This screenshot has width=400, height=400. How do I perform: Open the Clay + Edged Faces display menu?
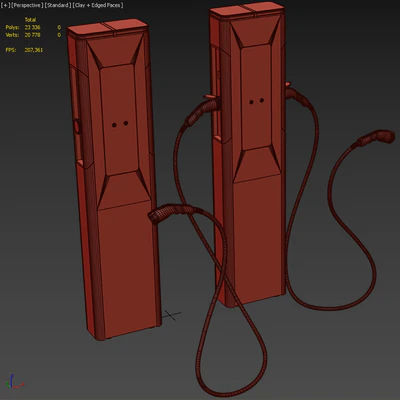click(x=98, y=5)
